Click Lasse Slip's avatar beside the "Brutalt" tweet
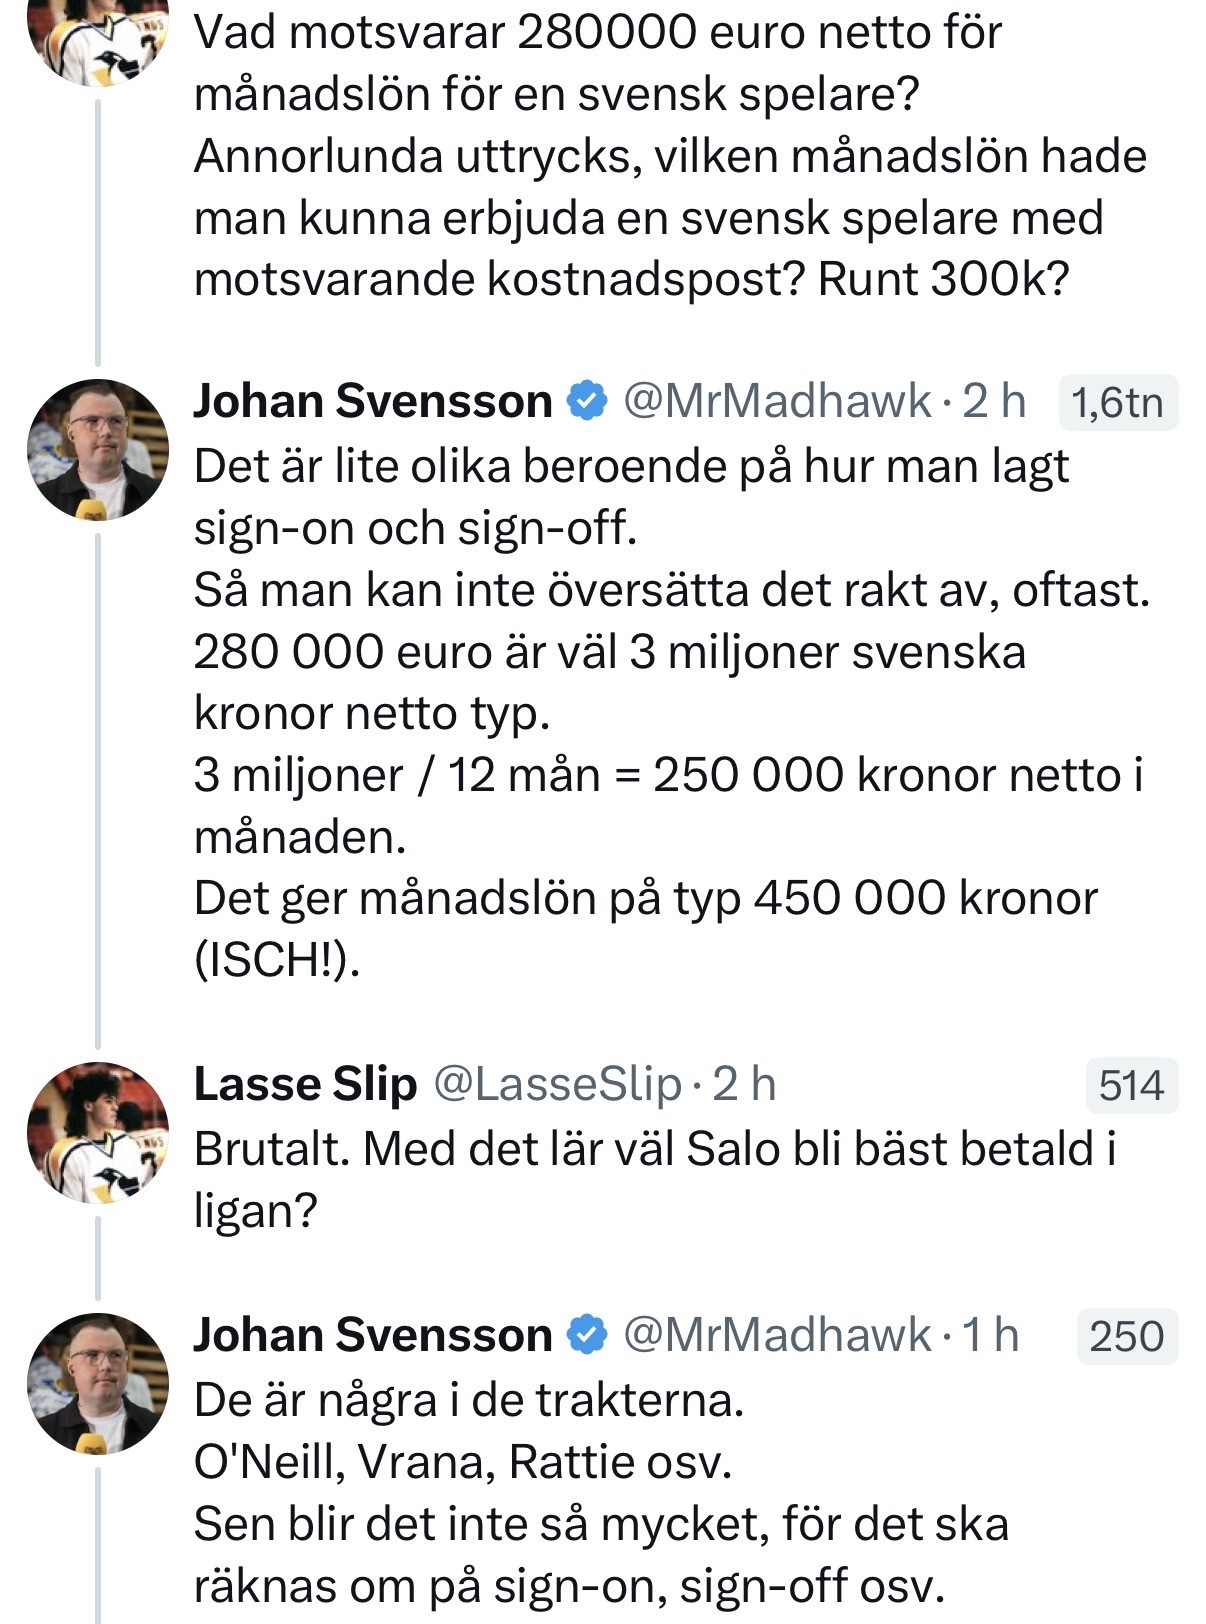 click(97, 1133)
